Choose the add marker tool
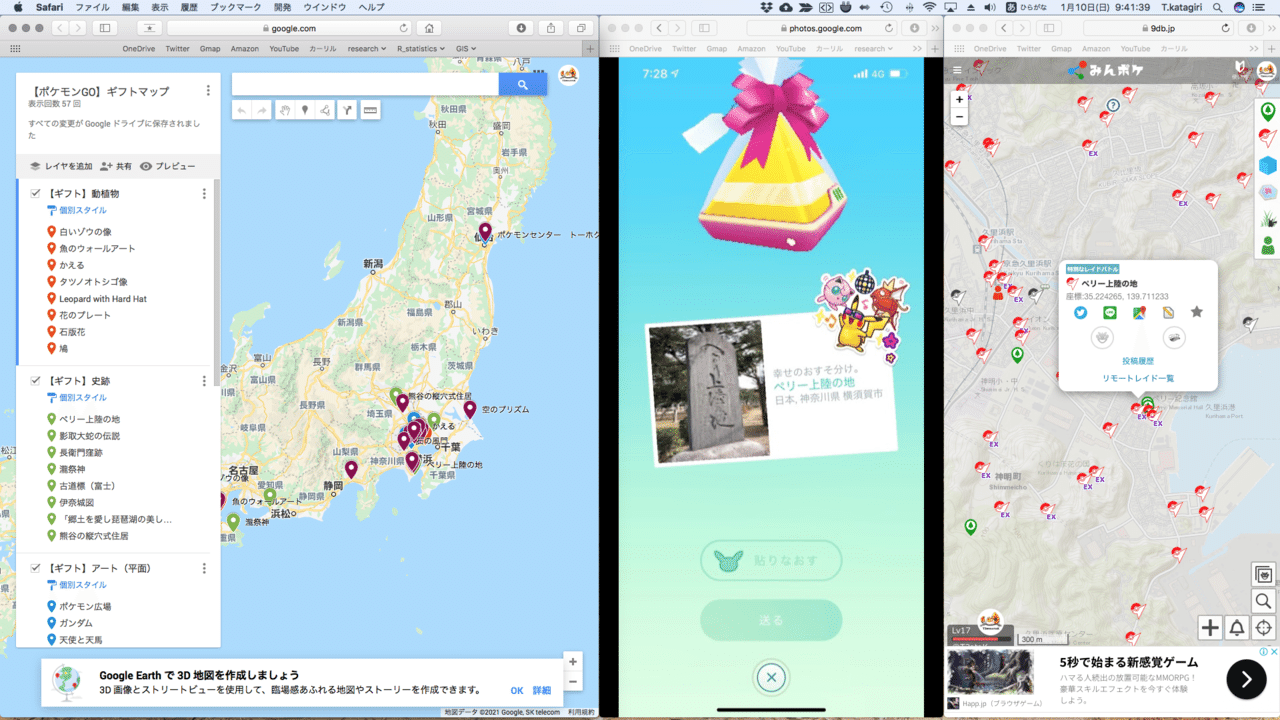This screenshot has width=1280, height=720. click(x=305, y=111)
